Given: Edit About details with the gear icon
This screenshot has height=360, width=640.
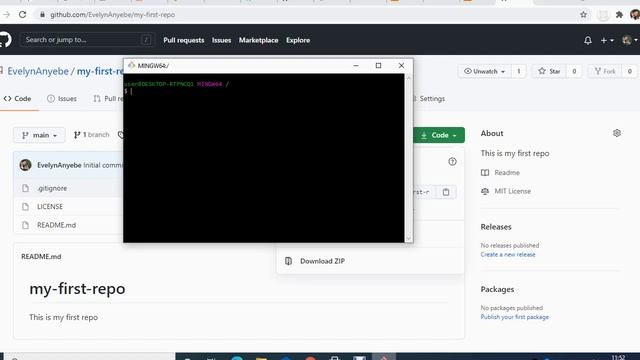Looking at the screenshot, I should [x=617, y=133].
